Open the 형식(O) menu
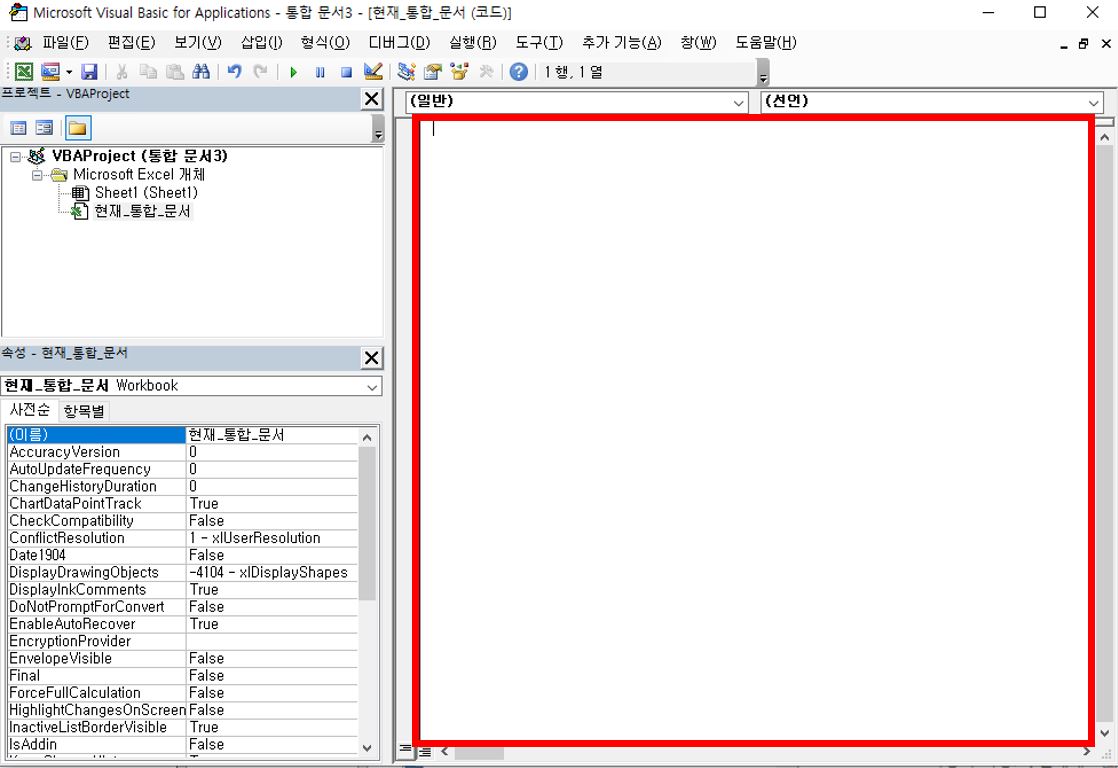 click(325, 42)
